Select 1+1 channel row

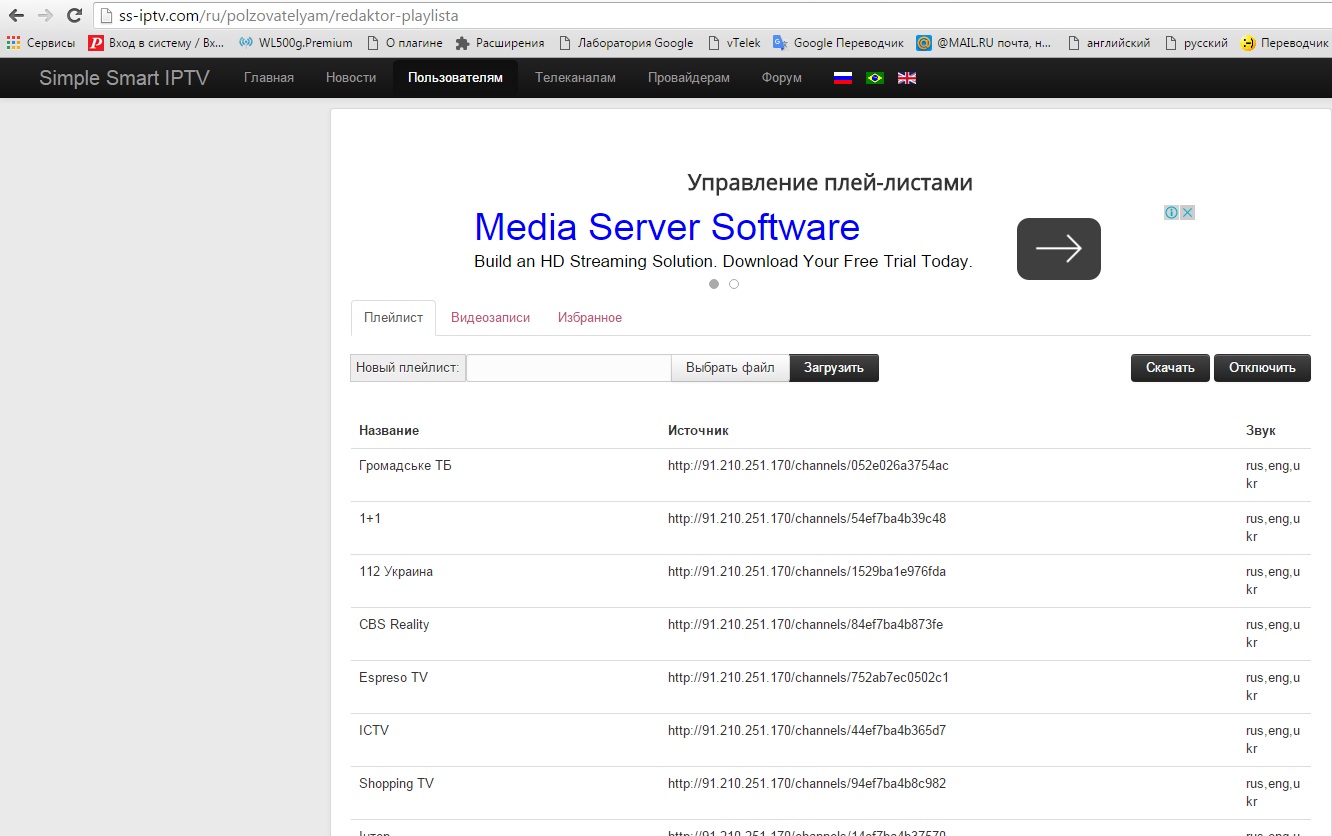click(x=830, y=528)
